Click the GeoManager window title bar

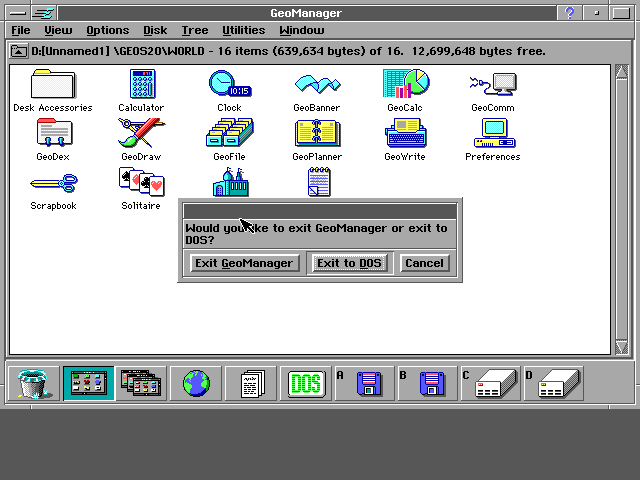(x=307, y=13)
